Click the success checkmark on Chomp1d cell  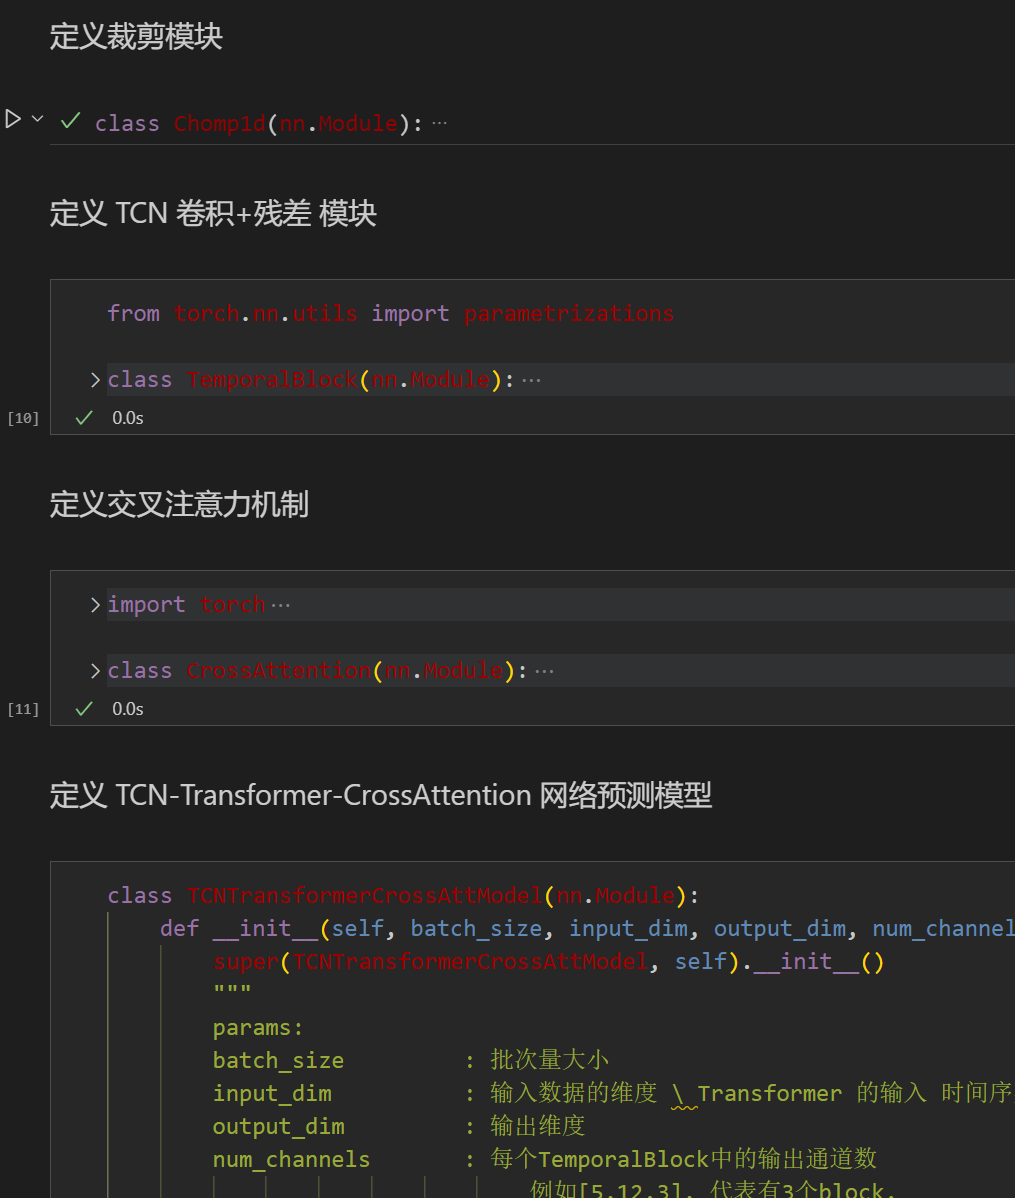70,121
